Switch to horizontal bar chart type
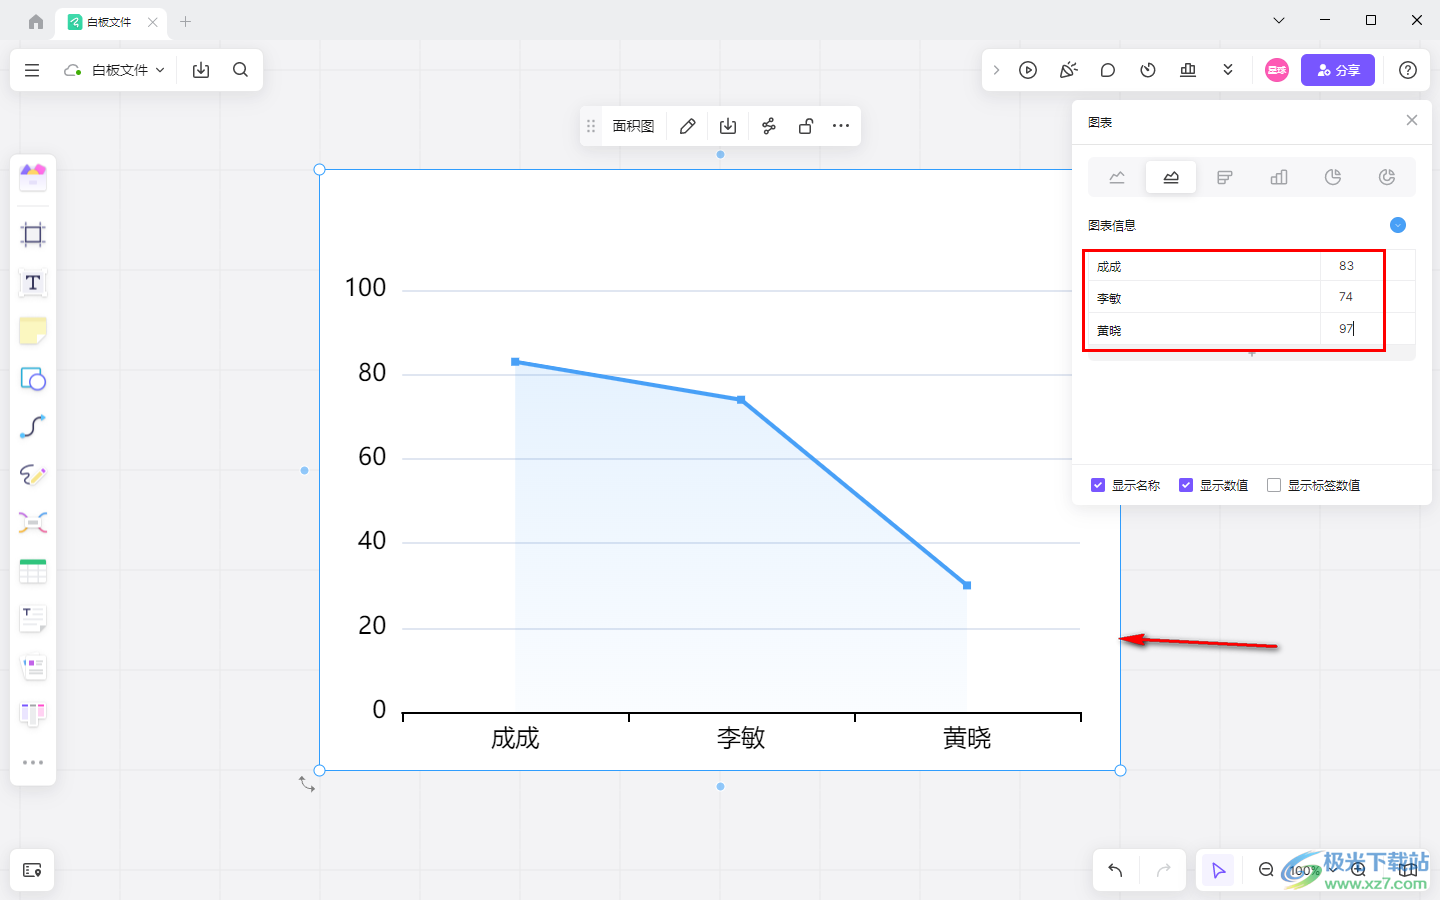 1225,177
